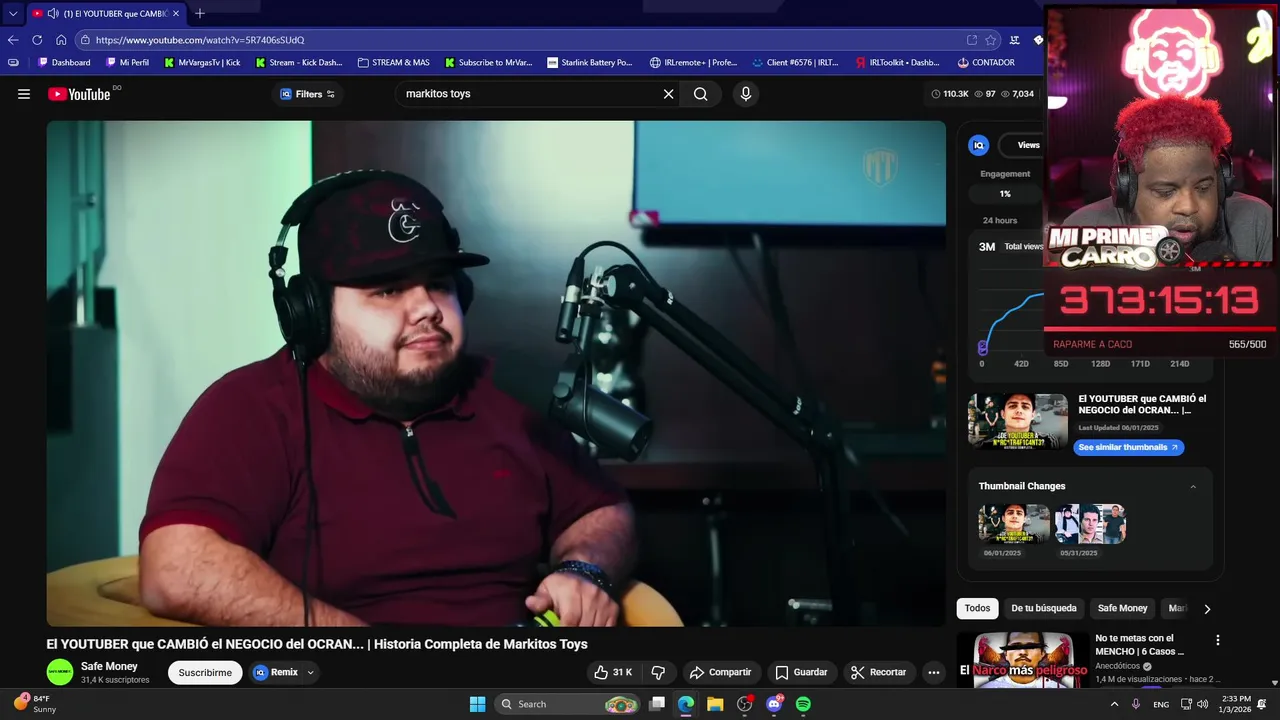Viewport: 1280px width, 720px height.
Task: Open the Safe Money channel name link
Action: [109, 666]
